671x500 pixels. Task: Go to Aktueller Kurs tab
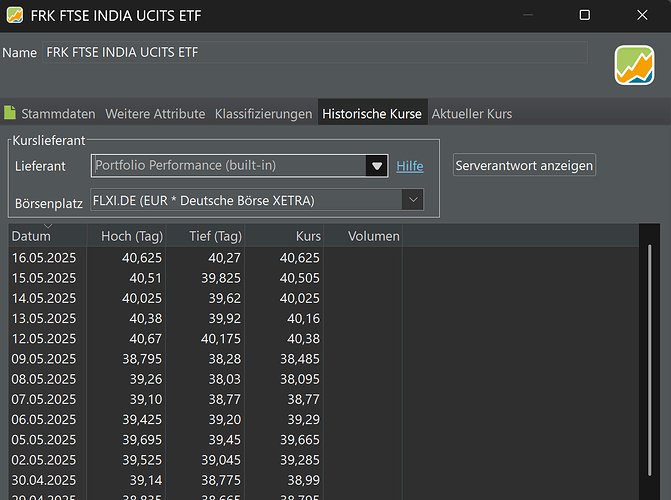(x=472, y=114)
